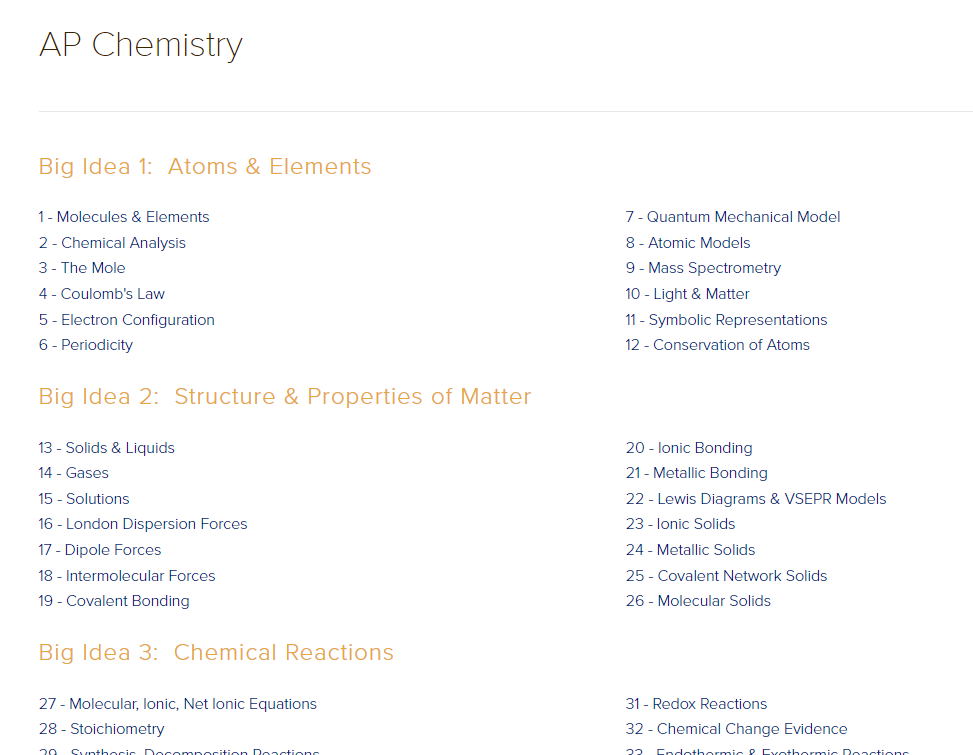Click the Chemical Analysis link
Viewport: 973px width, 755px height.
tap(112, 243)
